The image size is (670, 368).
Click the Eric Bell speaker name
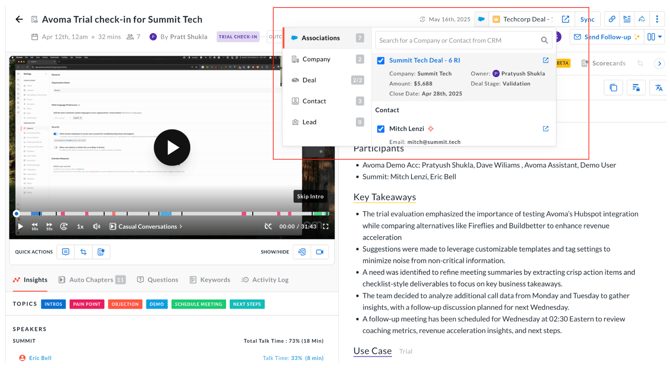(x=40, y=358)
